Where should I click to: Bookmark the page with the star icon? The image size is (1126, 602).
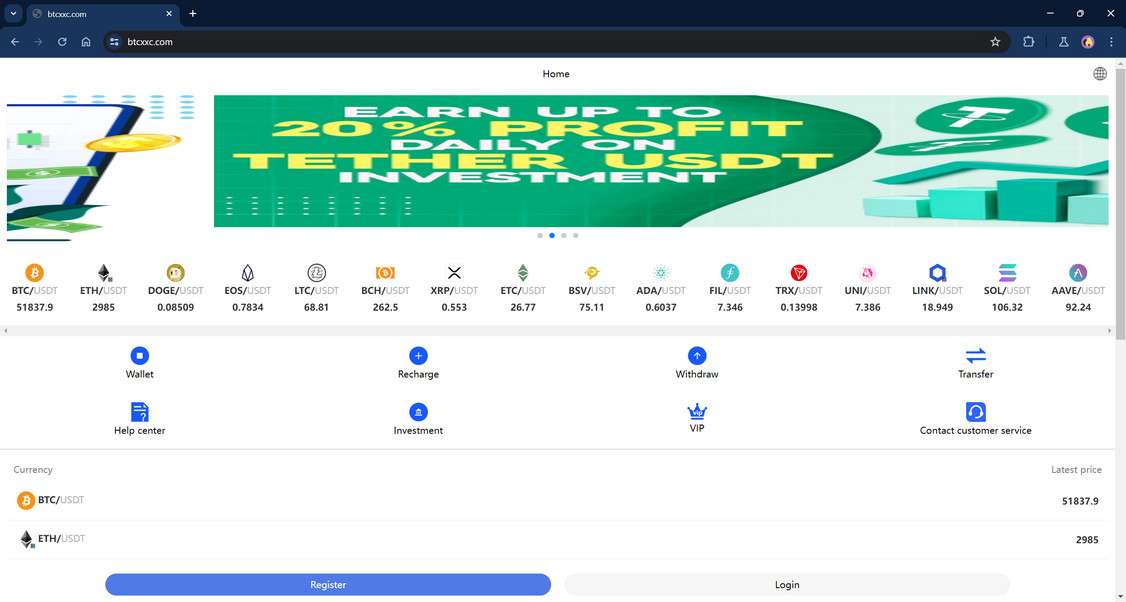[995, 41]
